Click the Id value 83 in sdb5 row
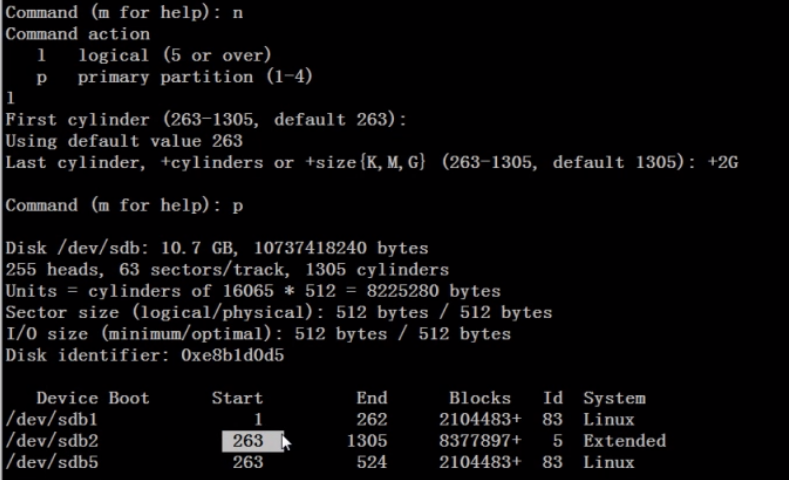This screenshot has width=789, height=480. coord(553,462)
